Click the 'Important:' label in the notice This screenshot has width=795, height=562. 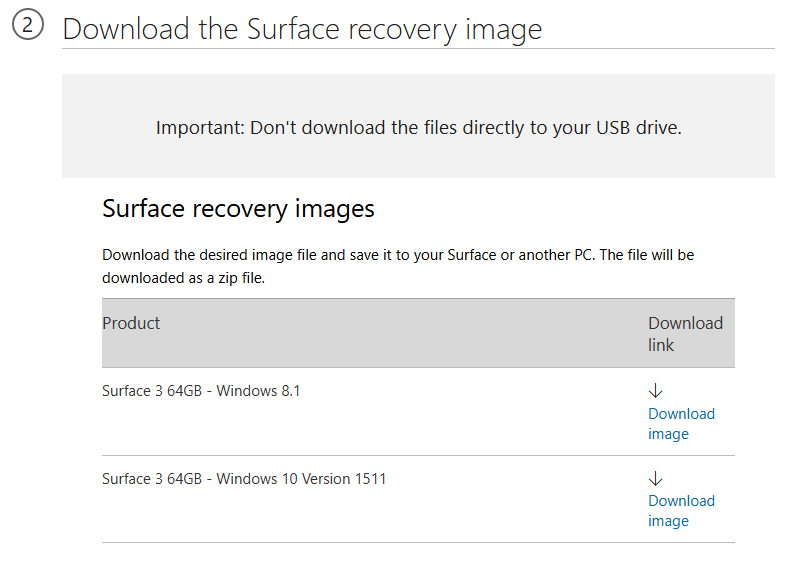pos(200,128)
